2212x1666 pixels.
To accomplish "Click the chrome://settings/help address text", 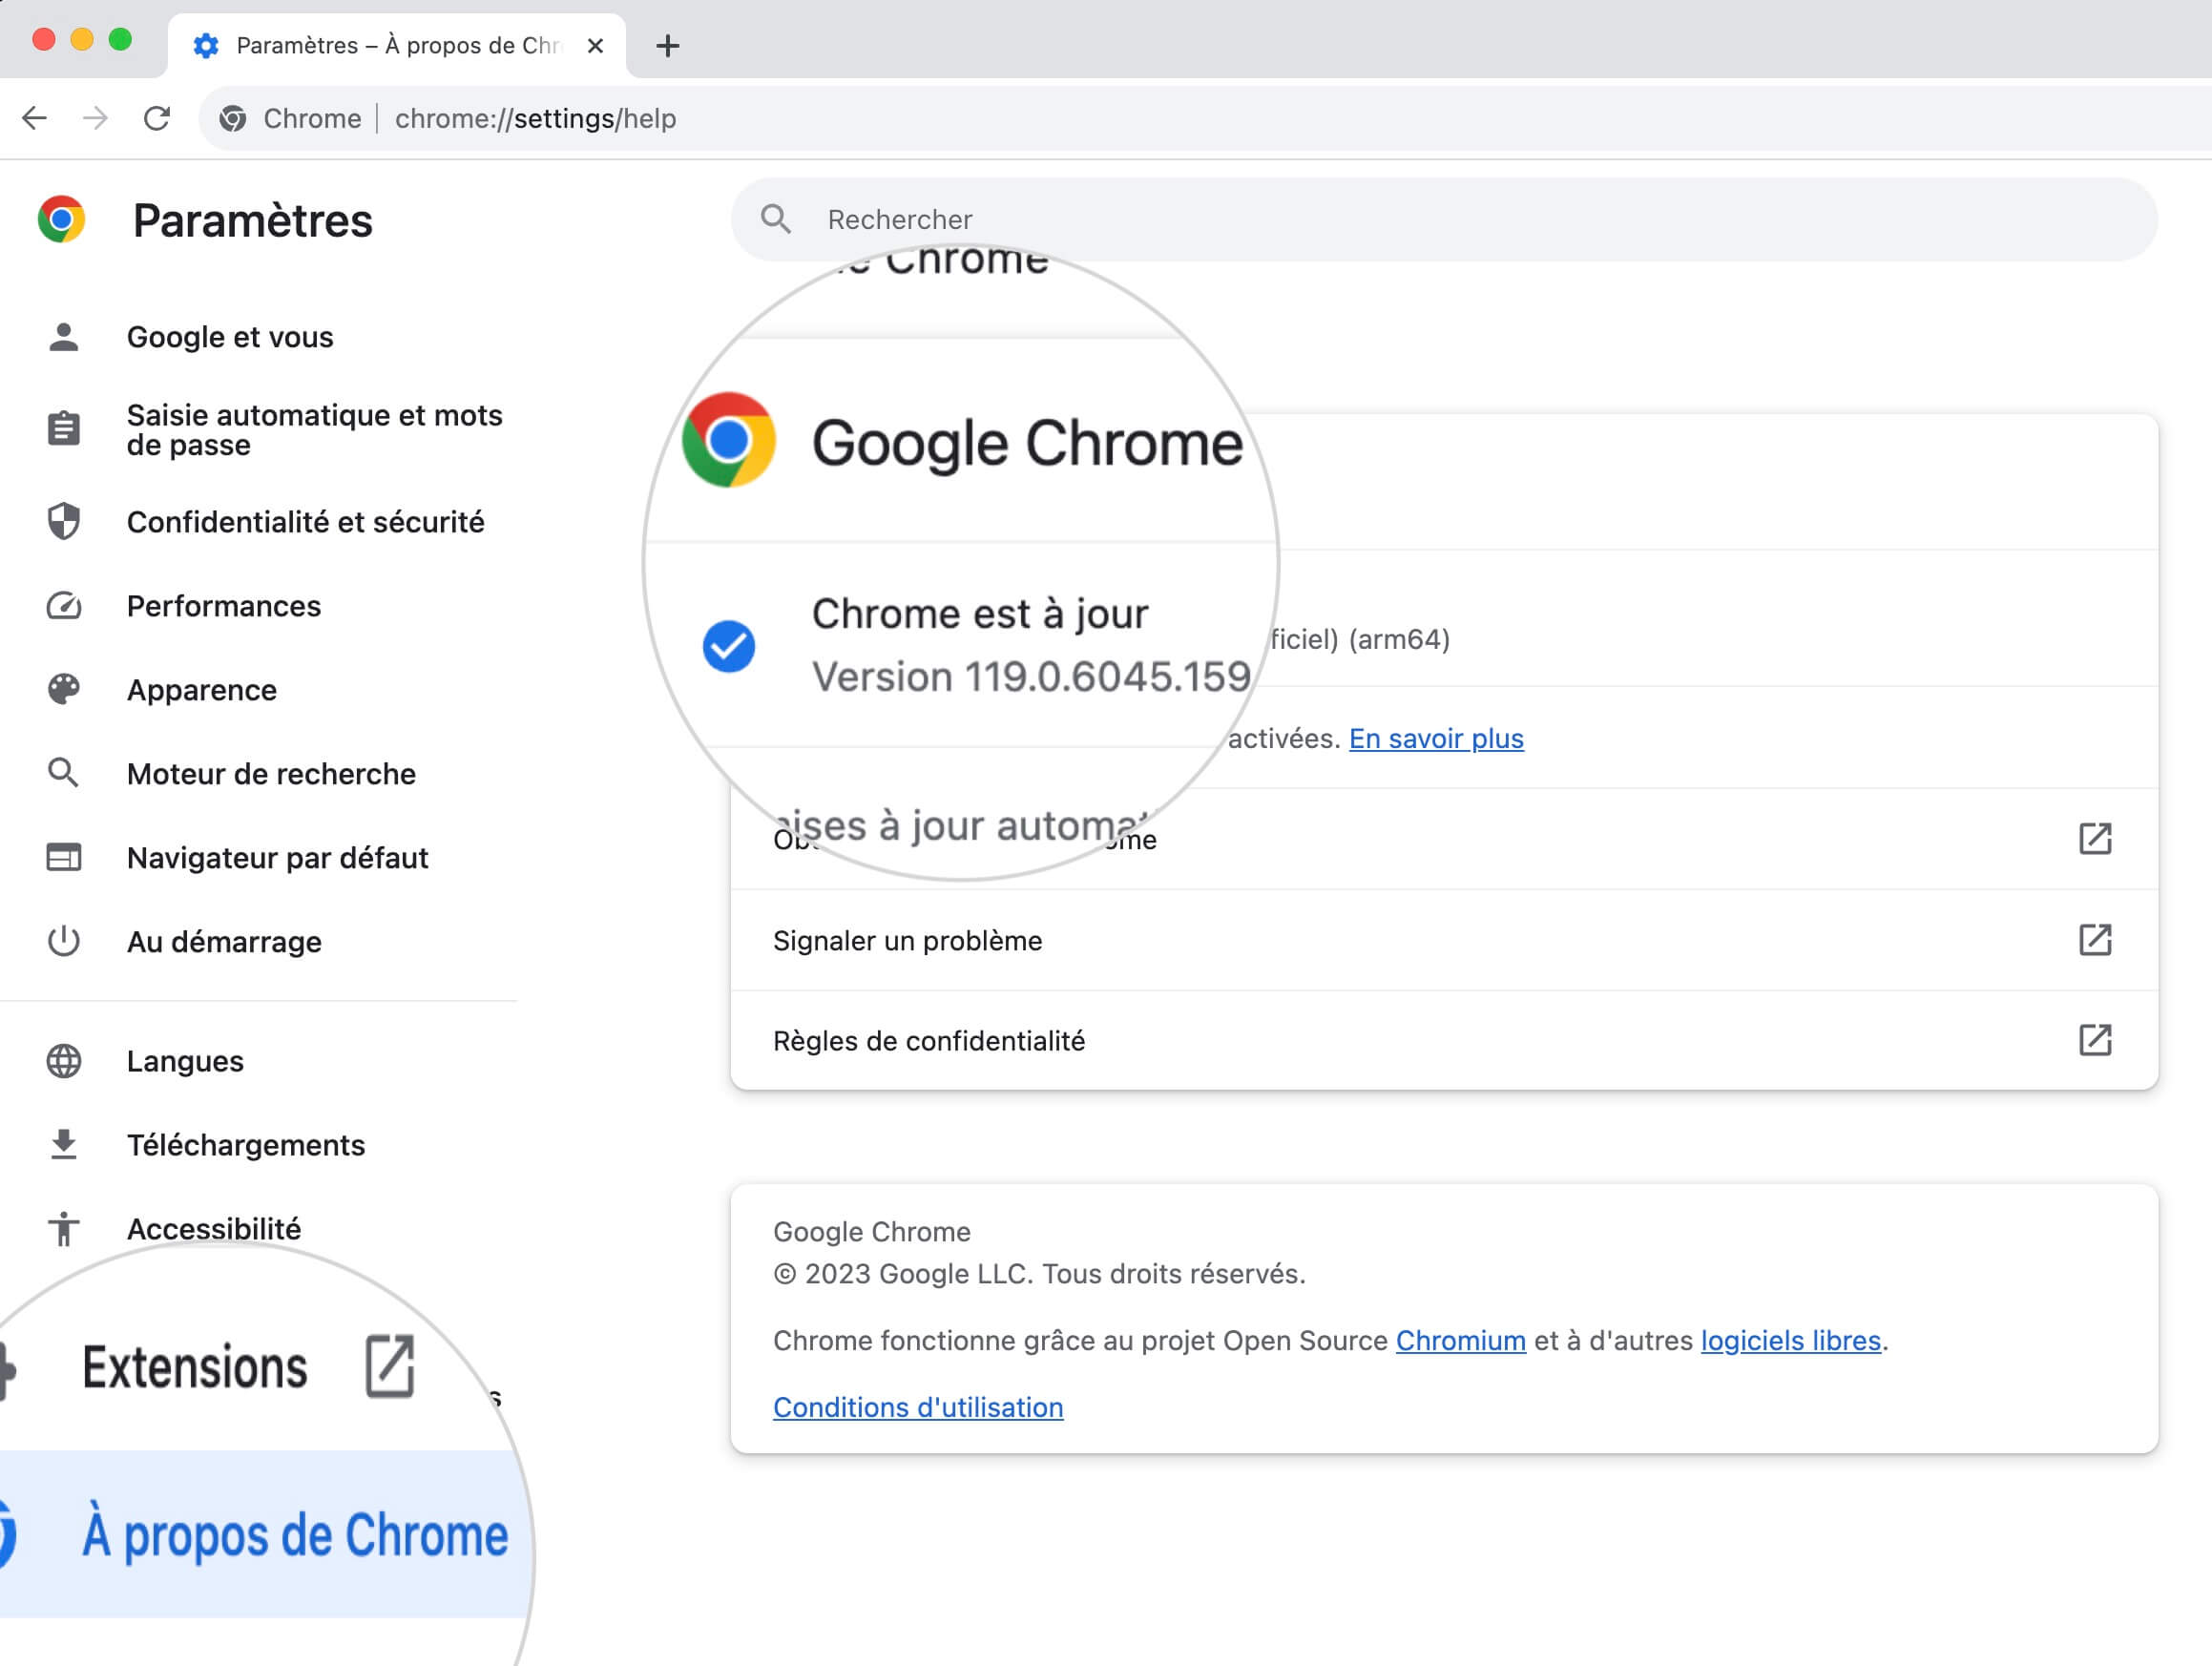I will 535,118.
